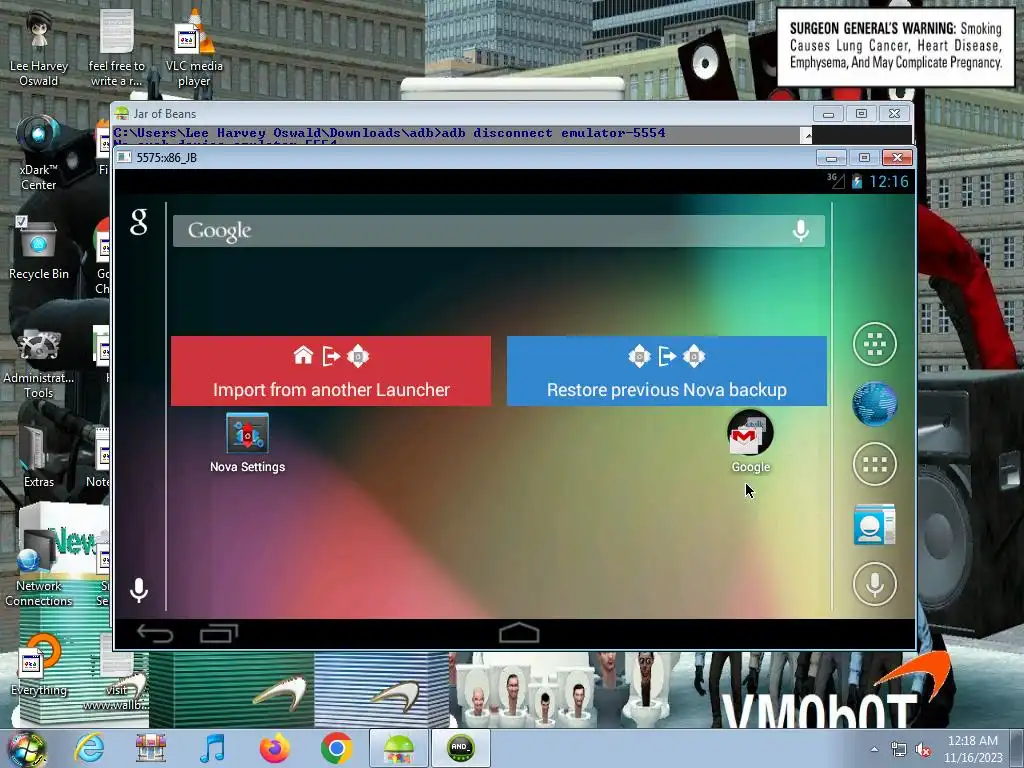This screenshot has width=1024, height=768.
Task: Show hidden icons arrow in system tray
Action: pos(874,749)
